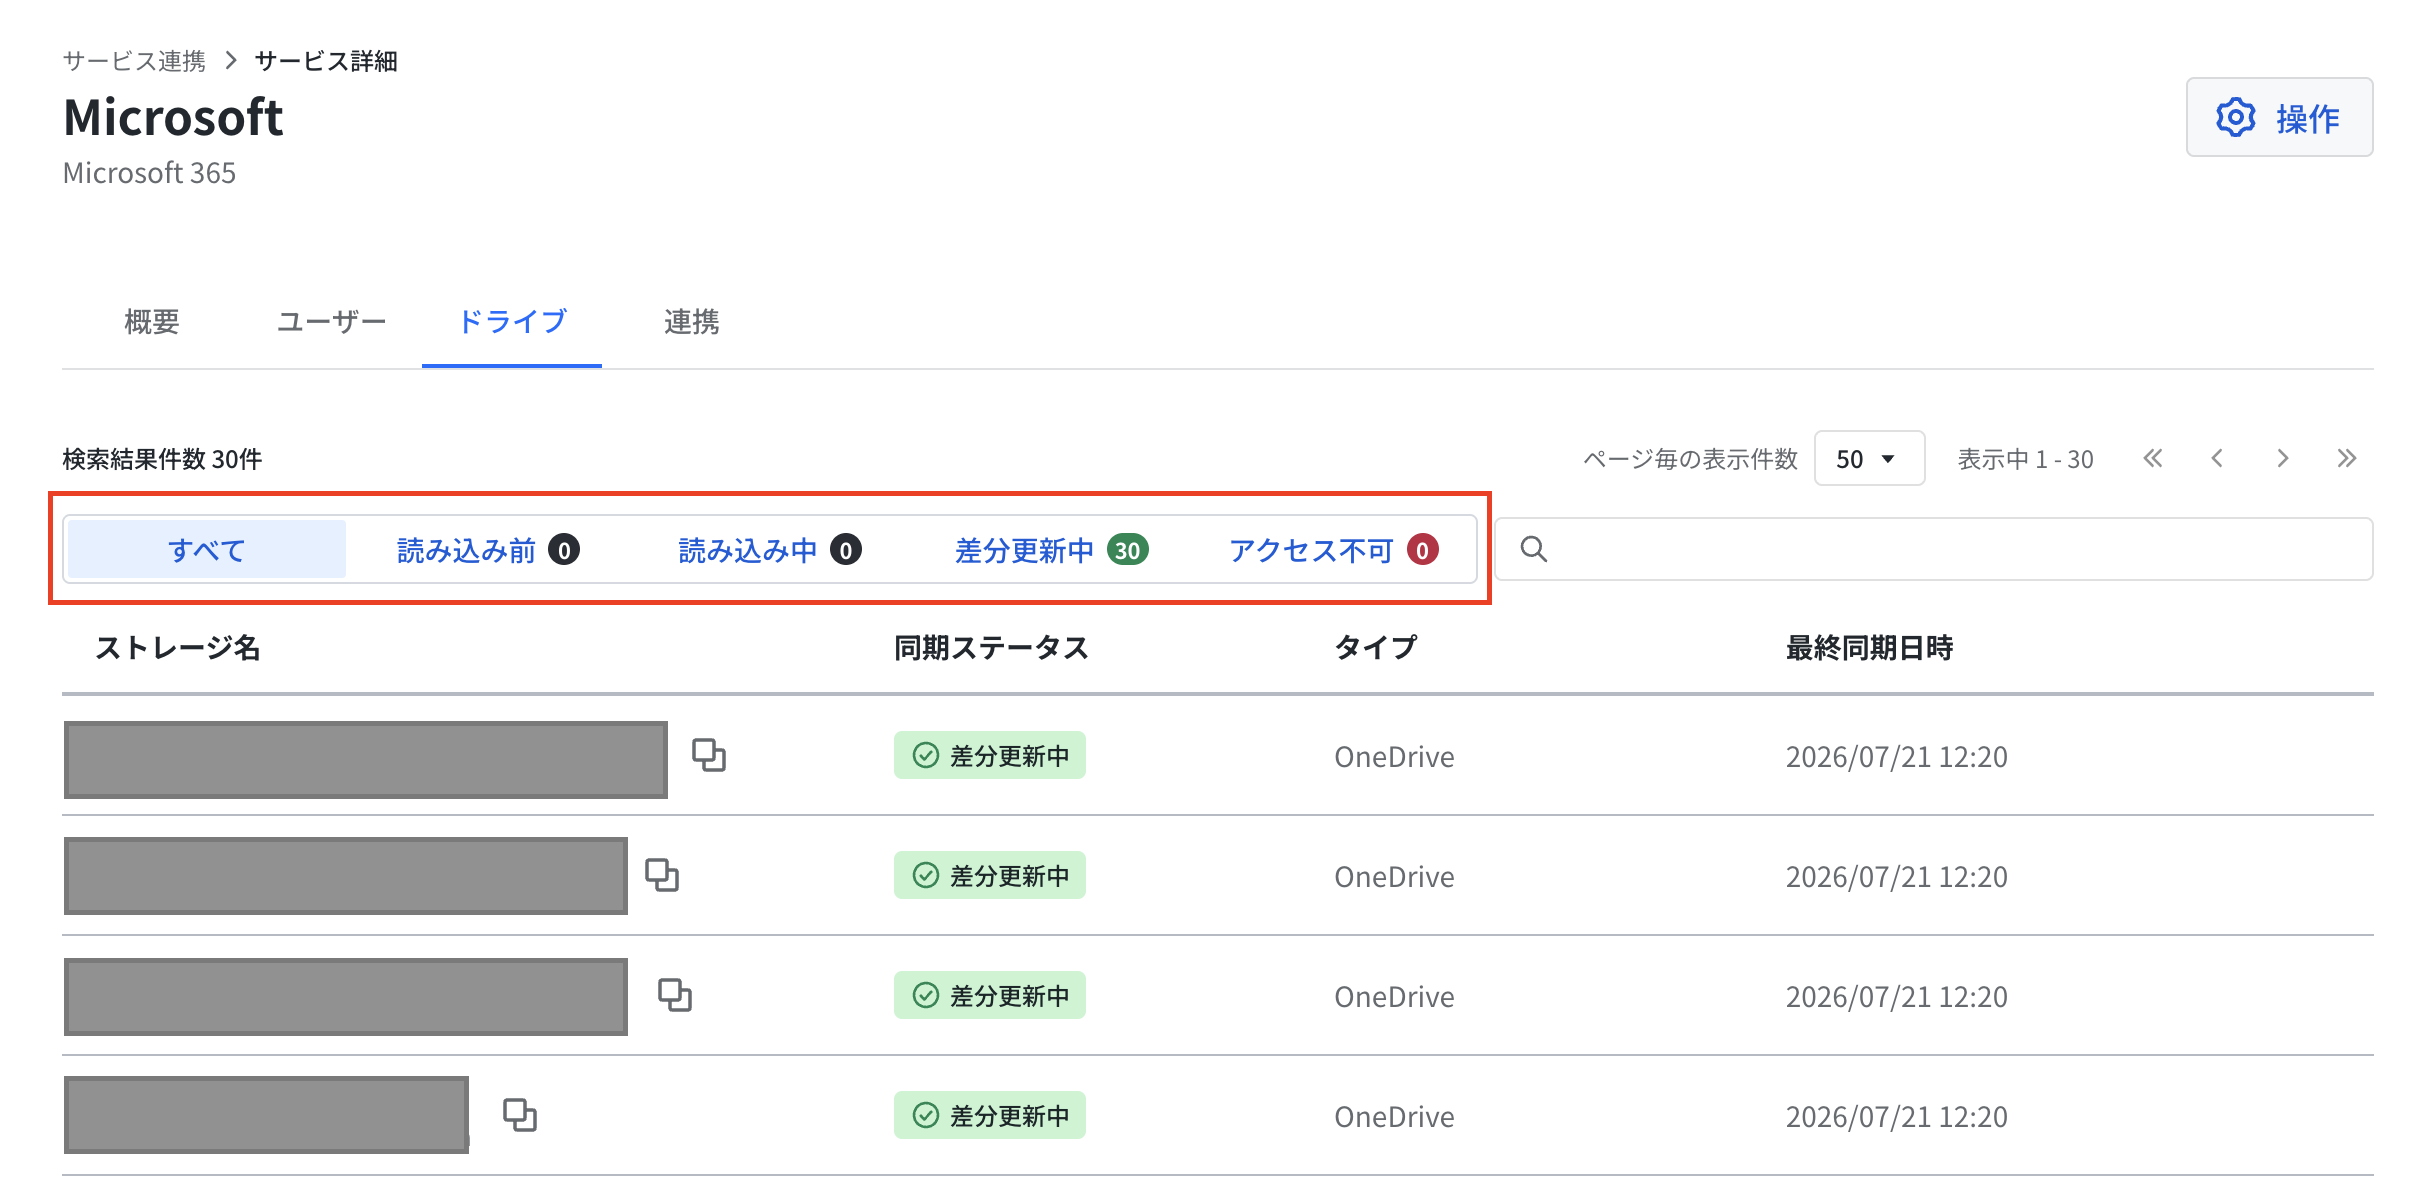Filter drives by 読み込み中 status

click(769, 549)
